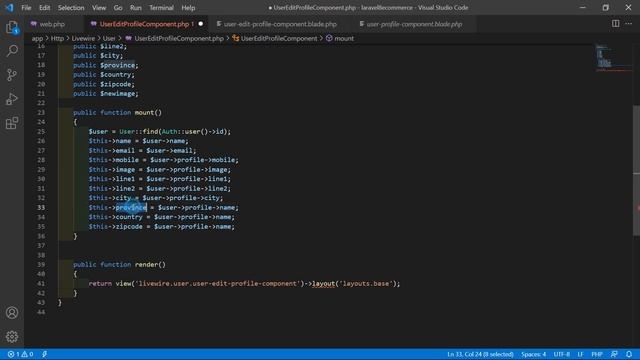Open the Help menu
Viewport: 640px width, 360px height.
tap(188, 8)
